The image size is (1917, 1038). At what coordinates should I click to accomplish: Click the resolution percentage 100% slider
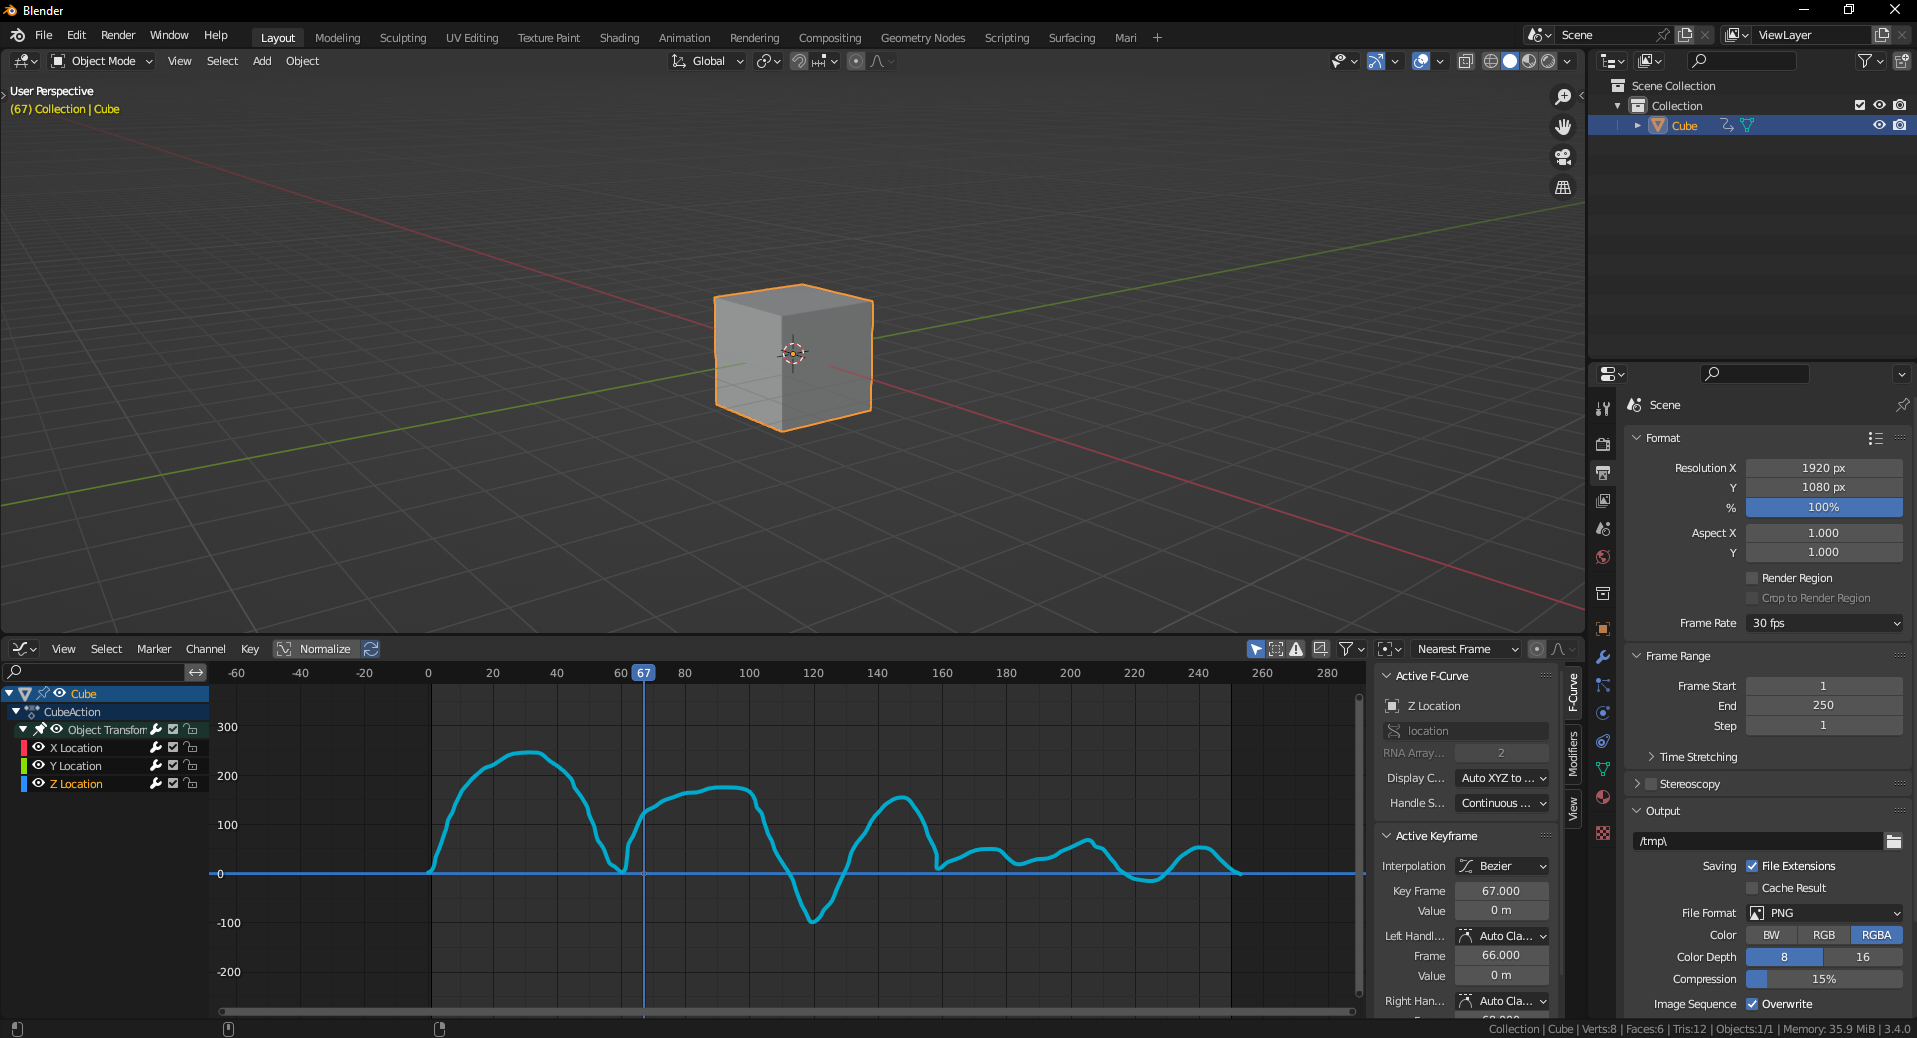tap(1824, 508)
